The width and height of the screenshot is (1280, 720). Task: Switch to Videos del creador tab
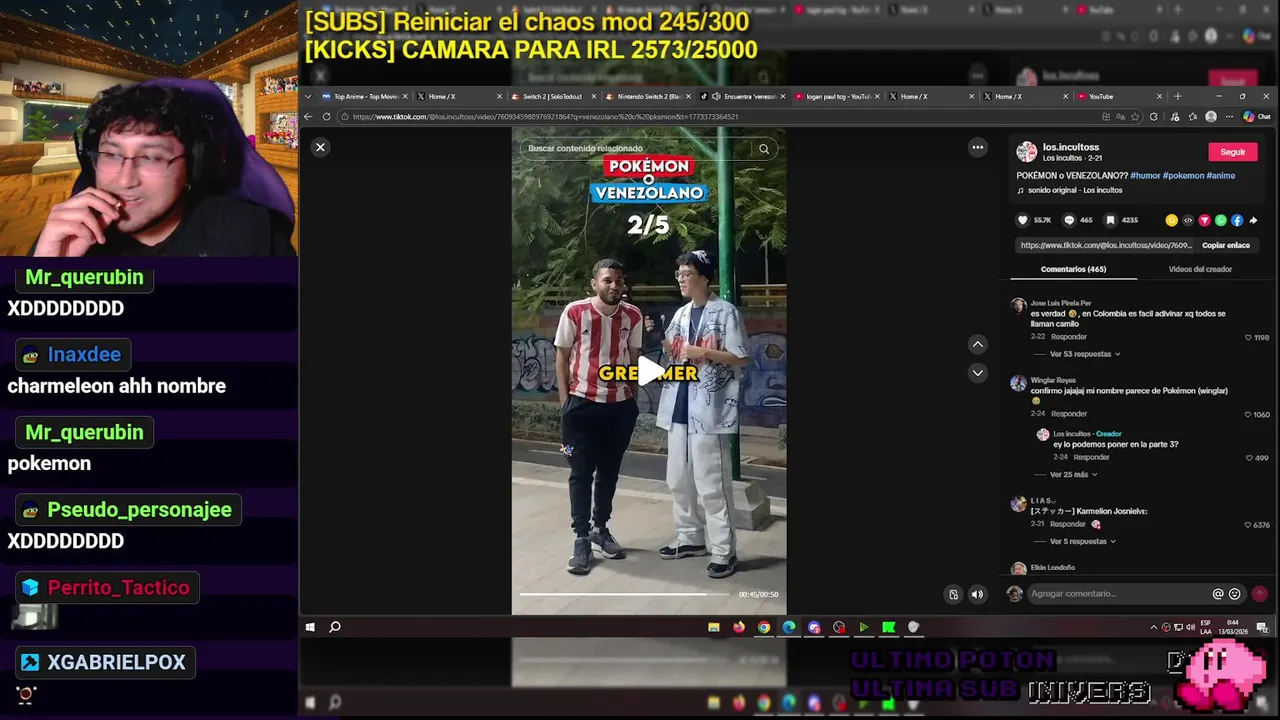click(1200, 269)
